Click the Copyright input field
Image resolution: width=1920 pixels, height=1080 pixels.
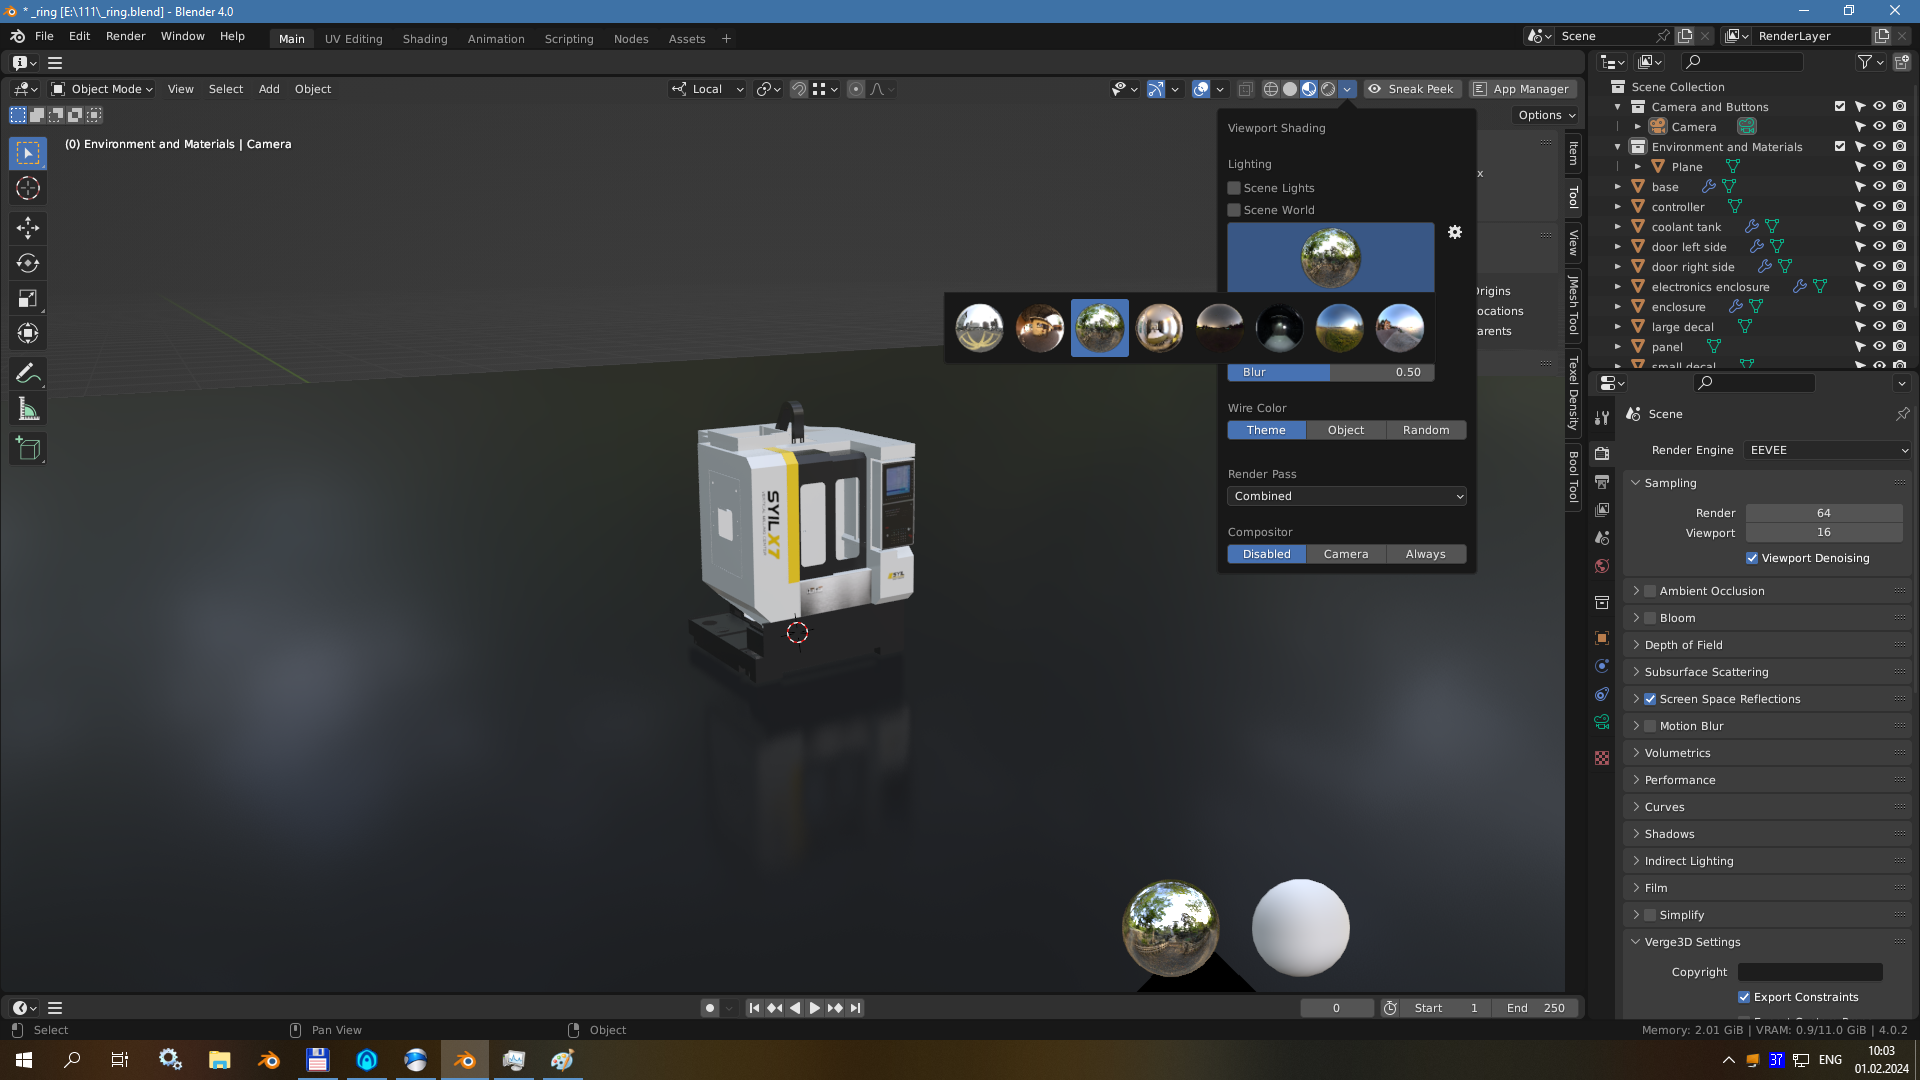[1810, 972]
